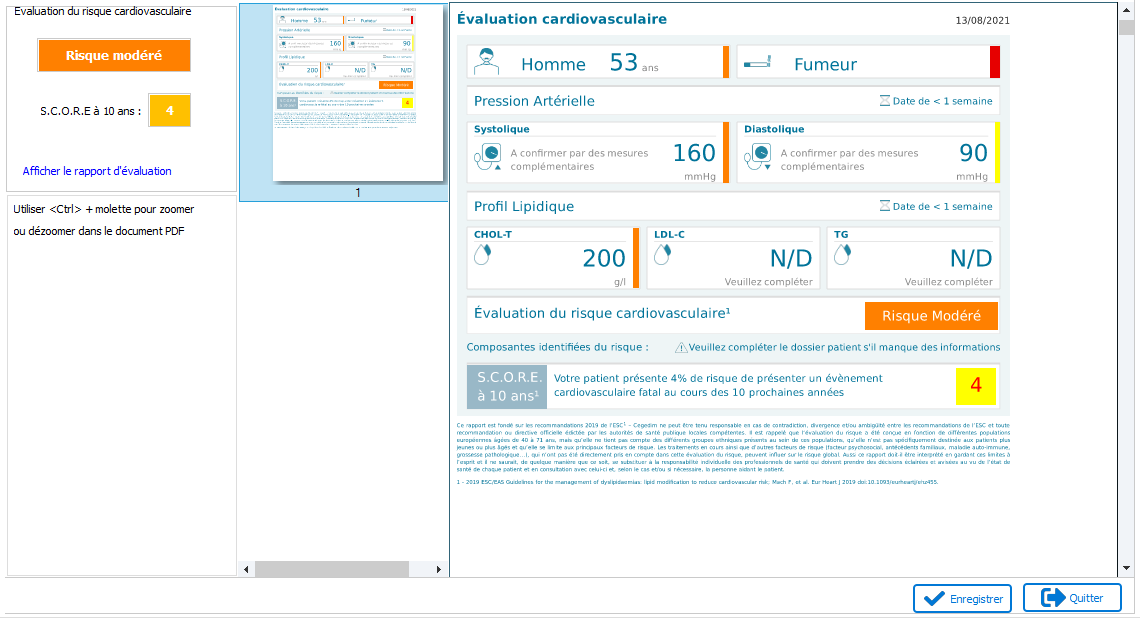Click the warning triangle beside missing information notice
Viewport: 1140px width, 618px height.
coord(681,348)
